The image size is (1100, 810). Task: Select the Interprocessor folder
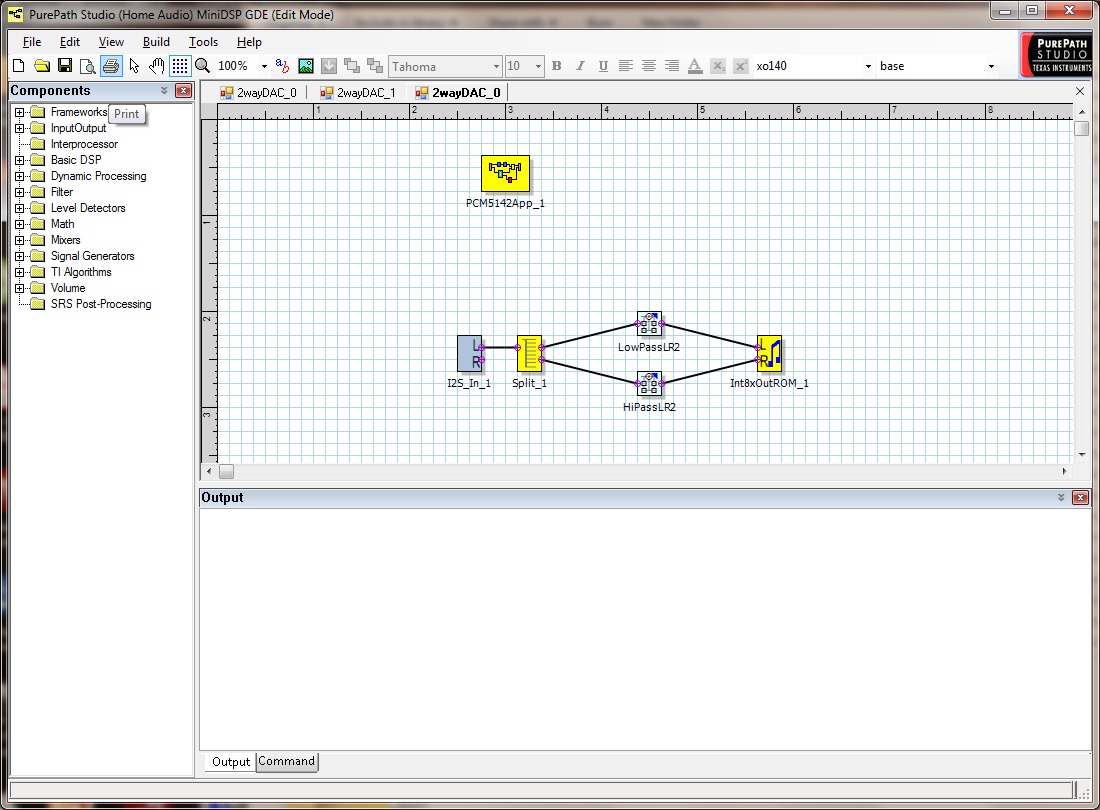(84, 144)
